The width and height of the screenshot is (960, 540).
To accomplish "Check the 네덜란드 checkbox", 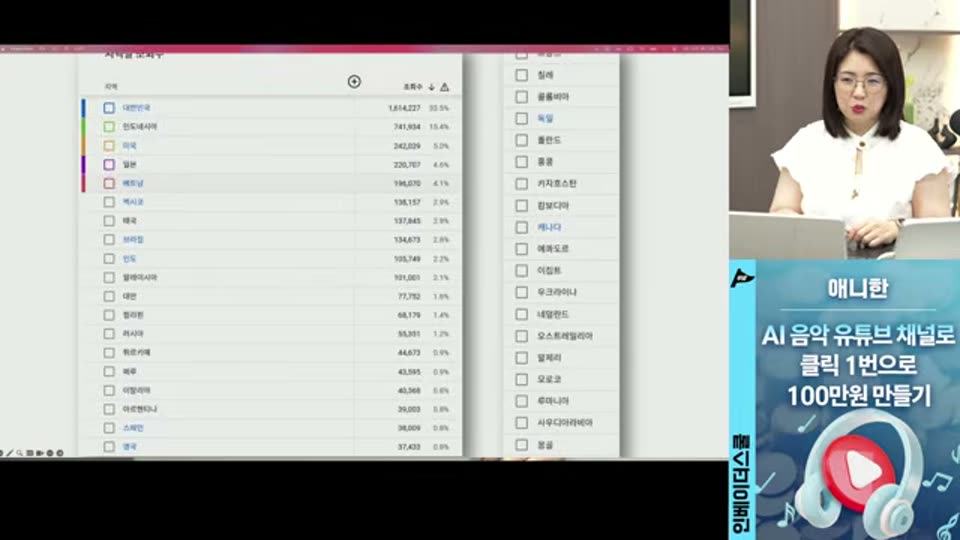I will 522,314.
